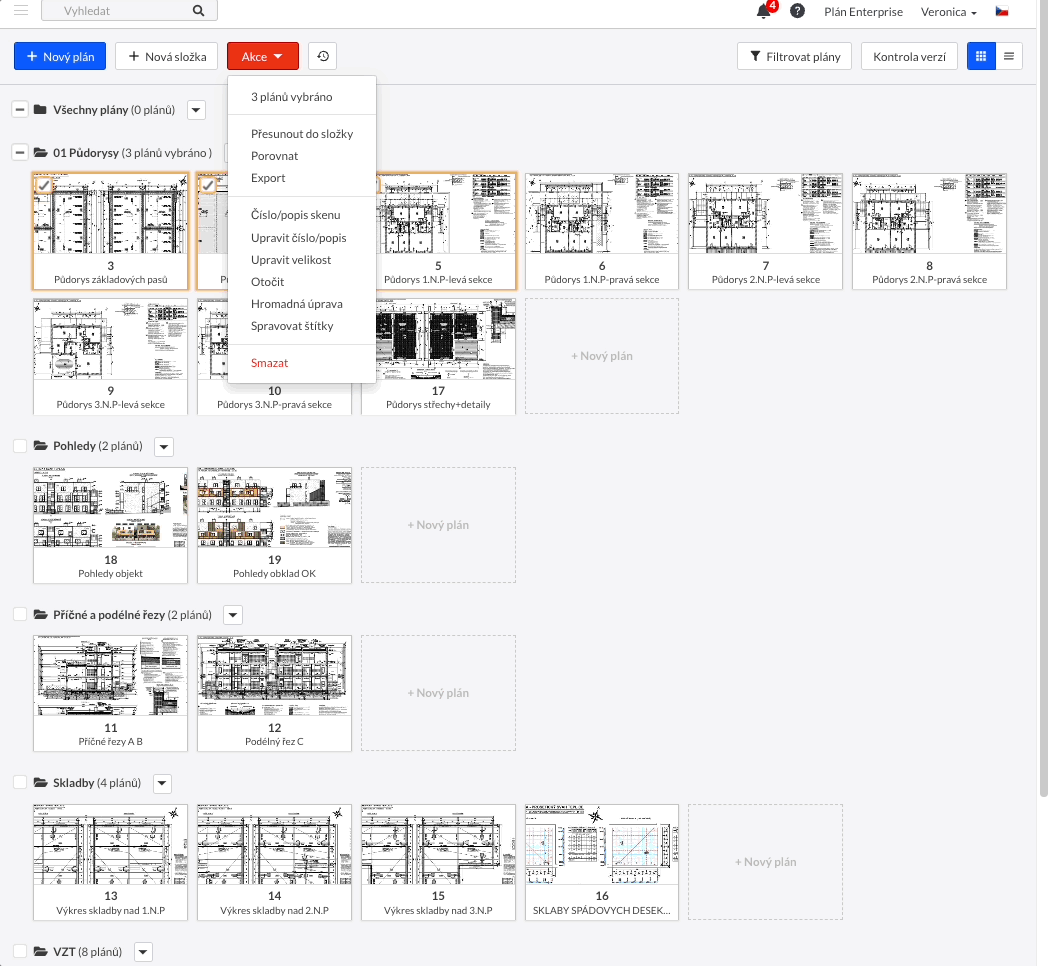Open Všechny plány folder dropdown arrow

[196, 110]
